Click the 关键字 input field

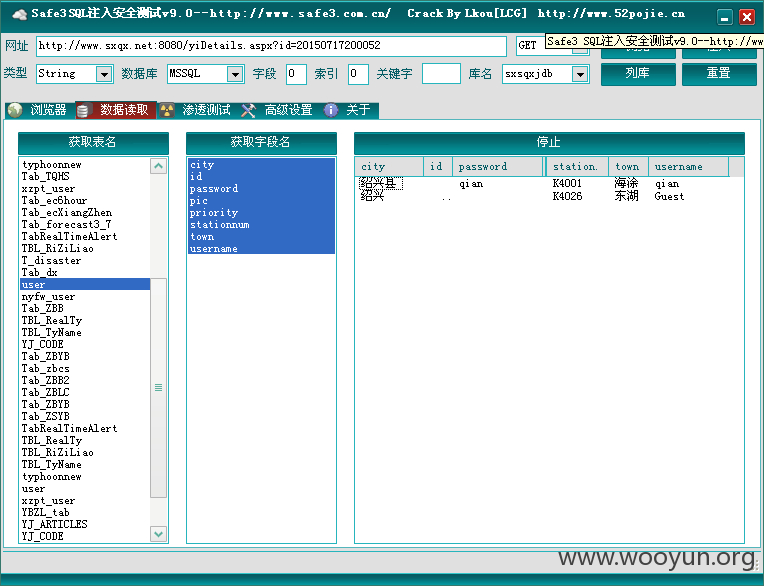pyautogui.click(x=441, y=74)
